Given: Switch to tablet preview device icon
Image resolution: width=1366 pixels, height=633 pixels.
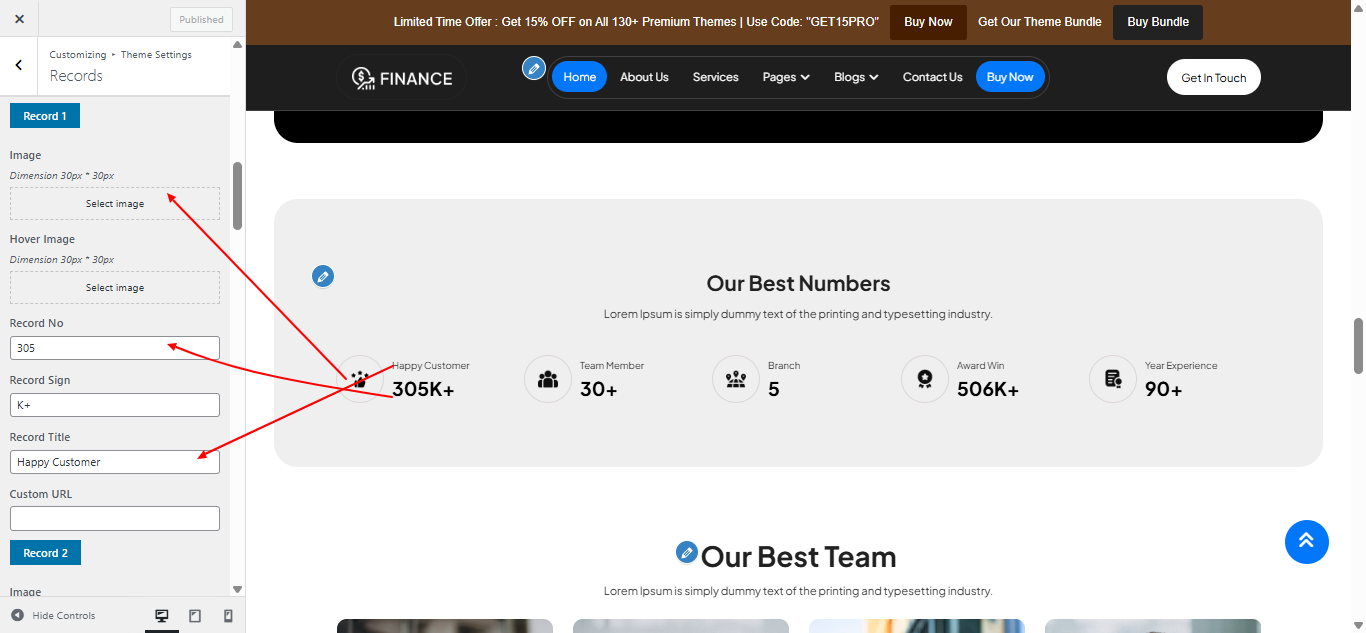Looking at the screenshot, I should click(195, 616).
